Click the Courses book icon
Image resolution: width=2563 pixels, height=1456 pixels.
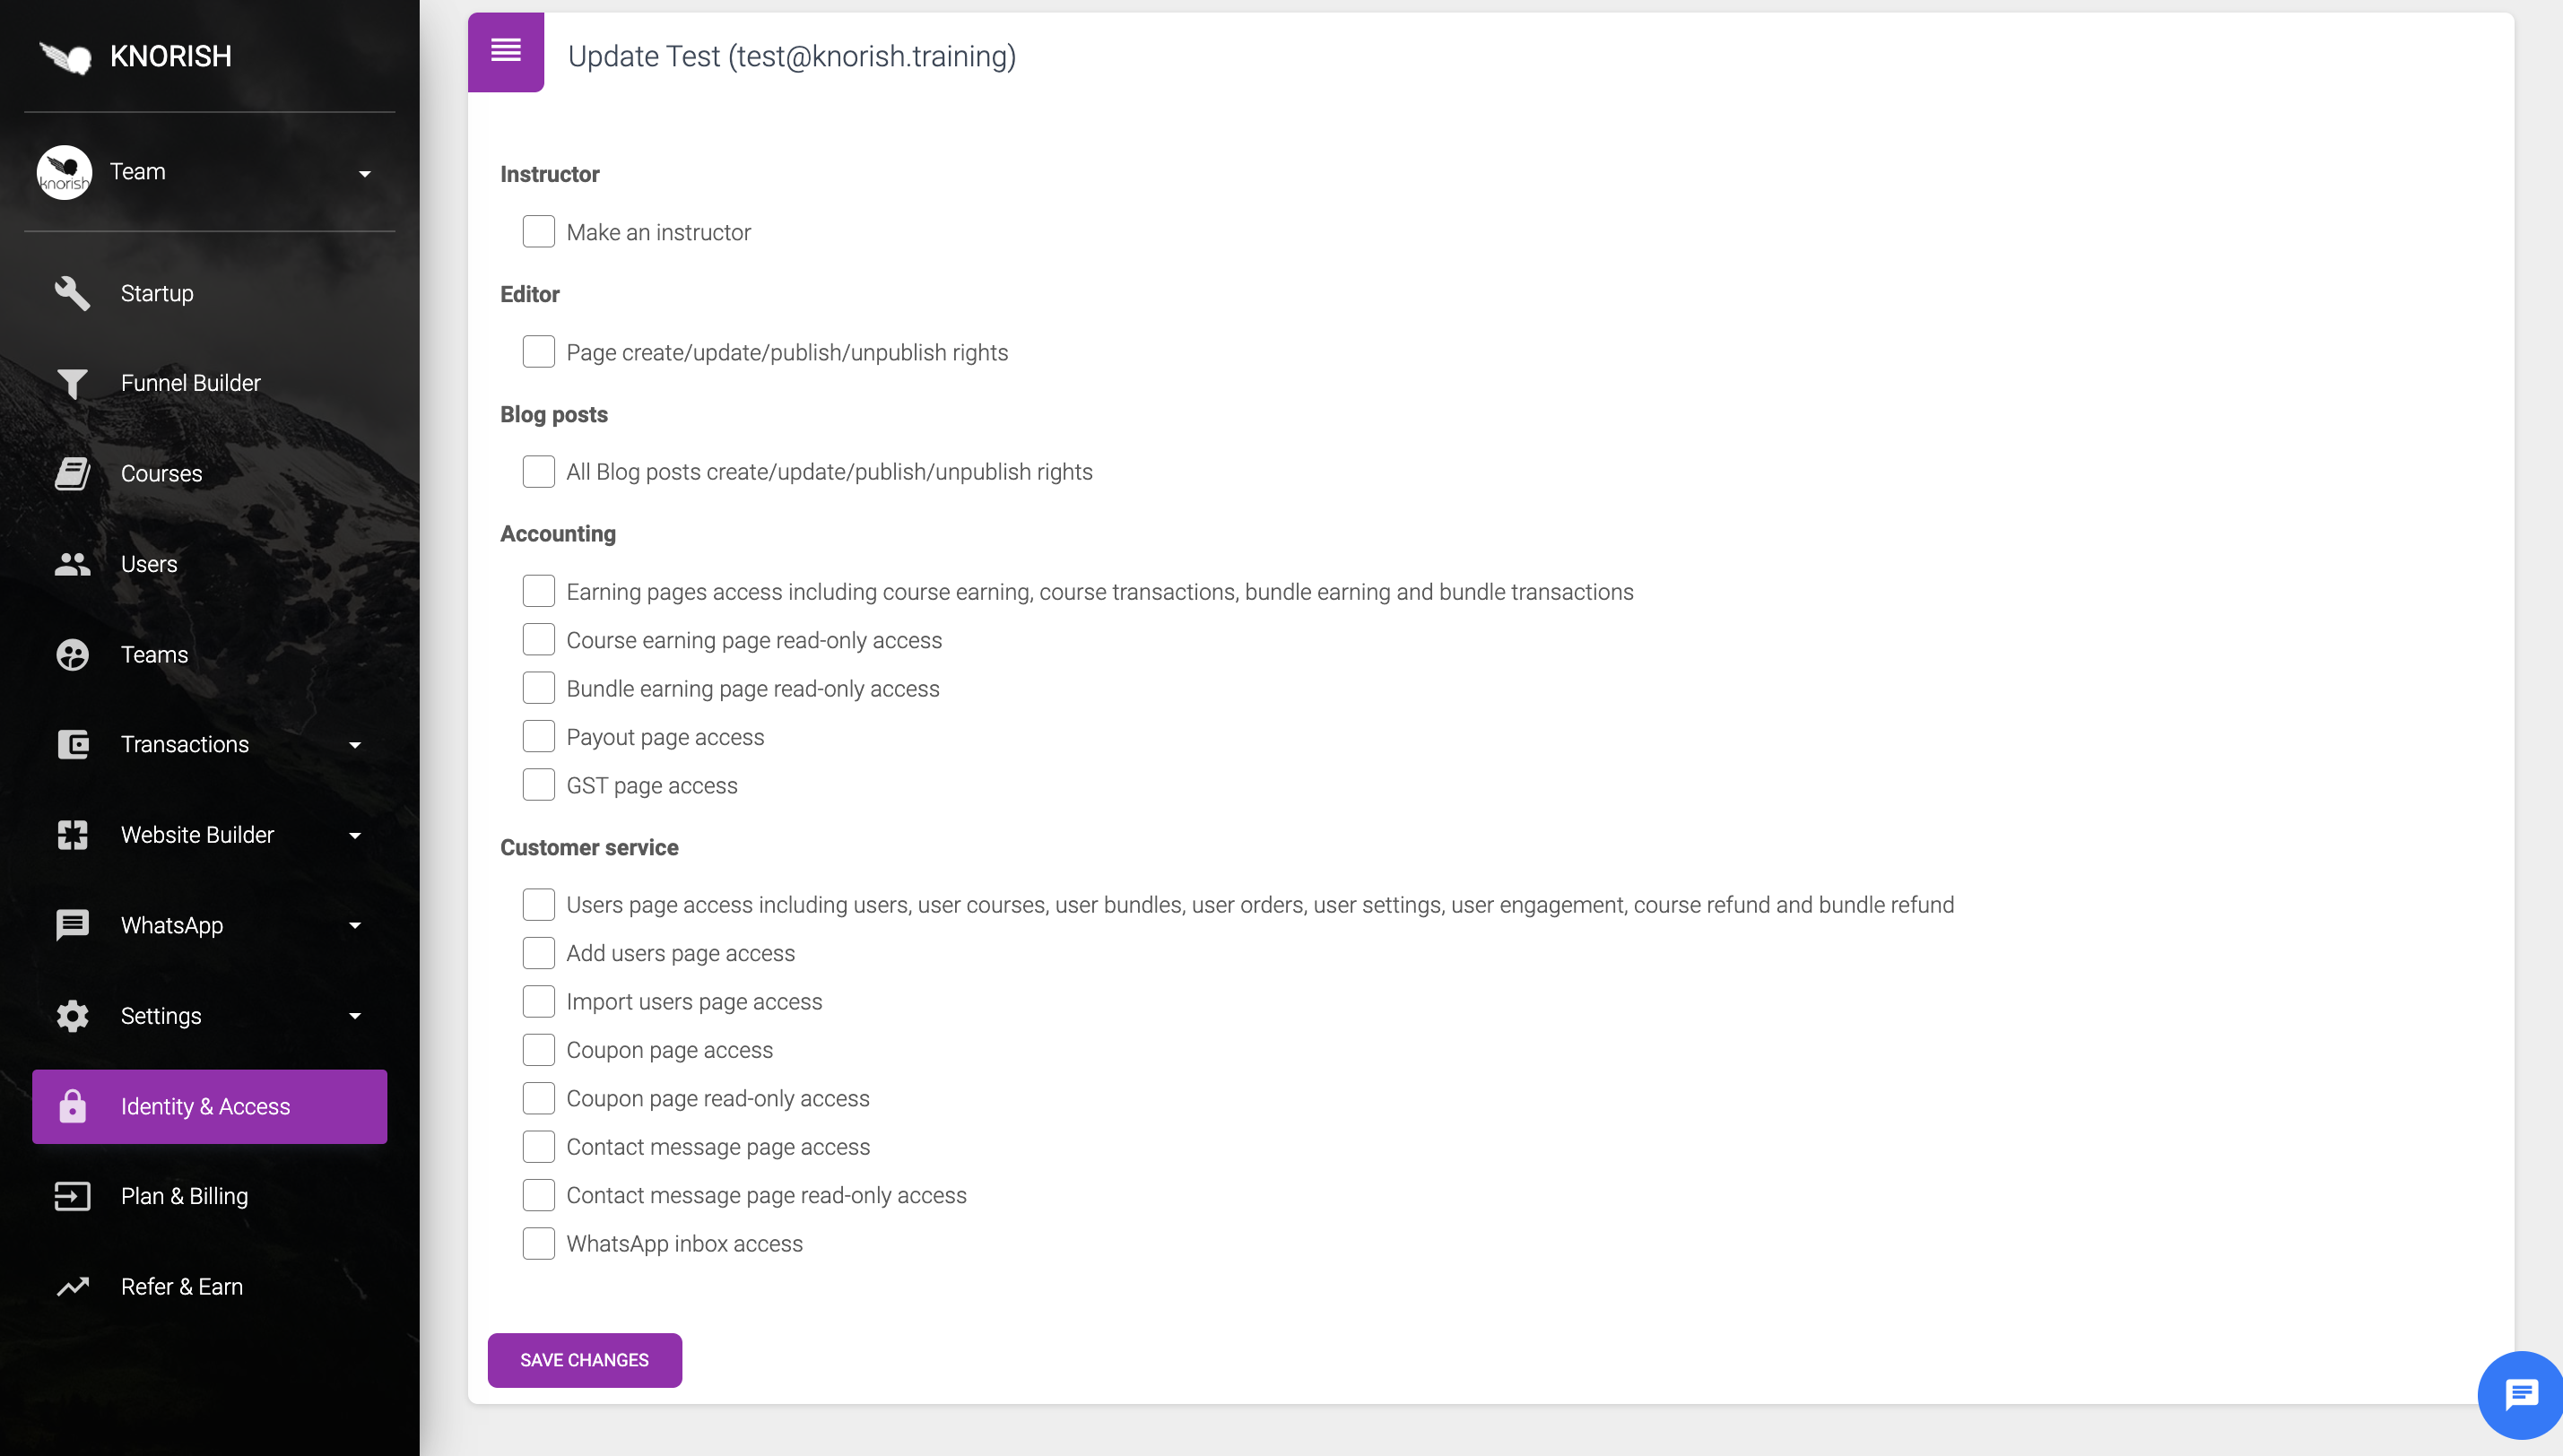click(x=72, y=473)
